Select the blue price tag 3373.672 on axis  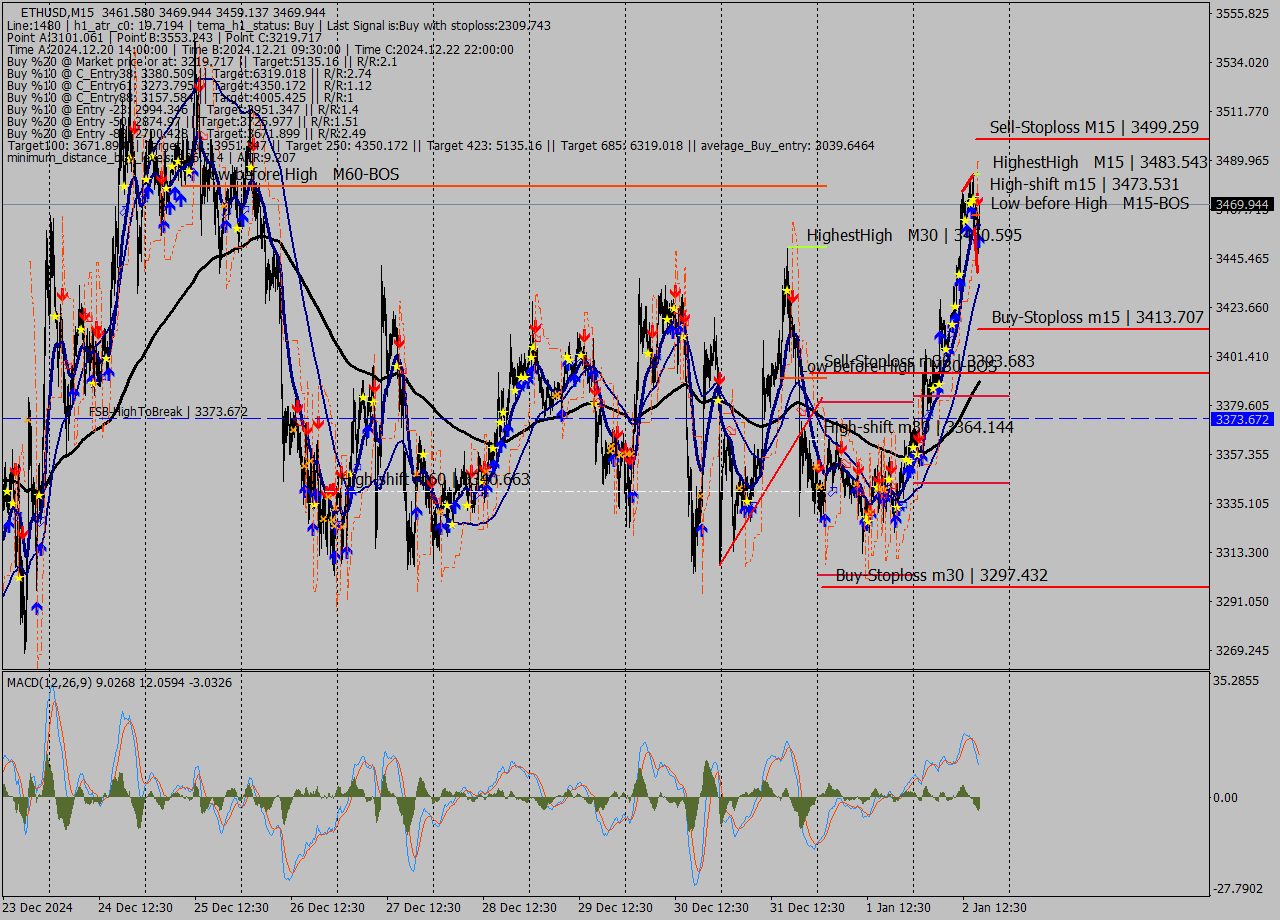[1242, 419]
